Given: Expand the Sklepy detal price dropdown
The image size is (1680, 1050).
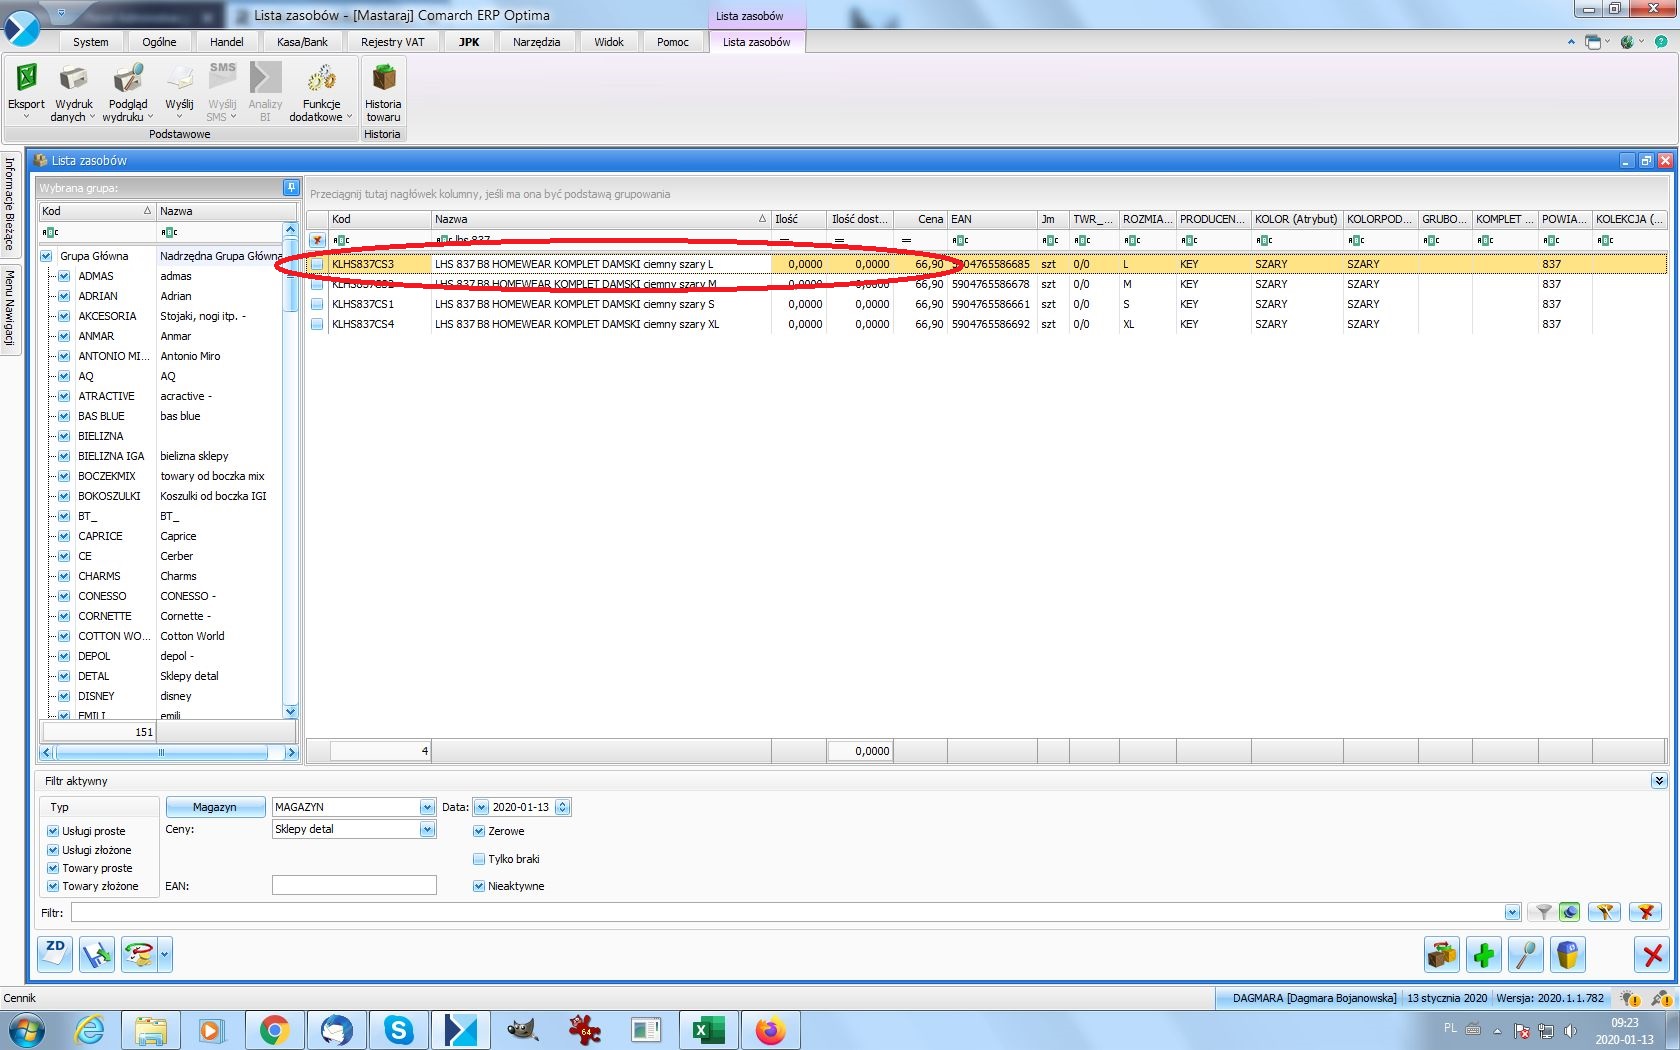Looking at the screenshot, I should point(427,829).
